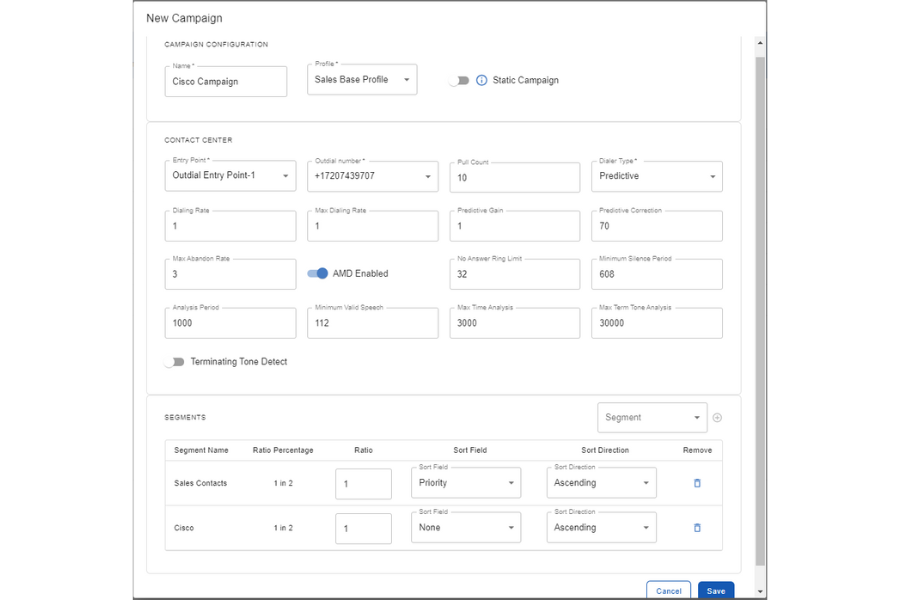Open the Profile dropdown
The width and height of the screenshot is (900, 600).
(362, 80)
